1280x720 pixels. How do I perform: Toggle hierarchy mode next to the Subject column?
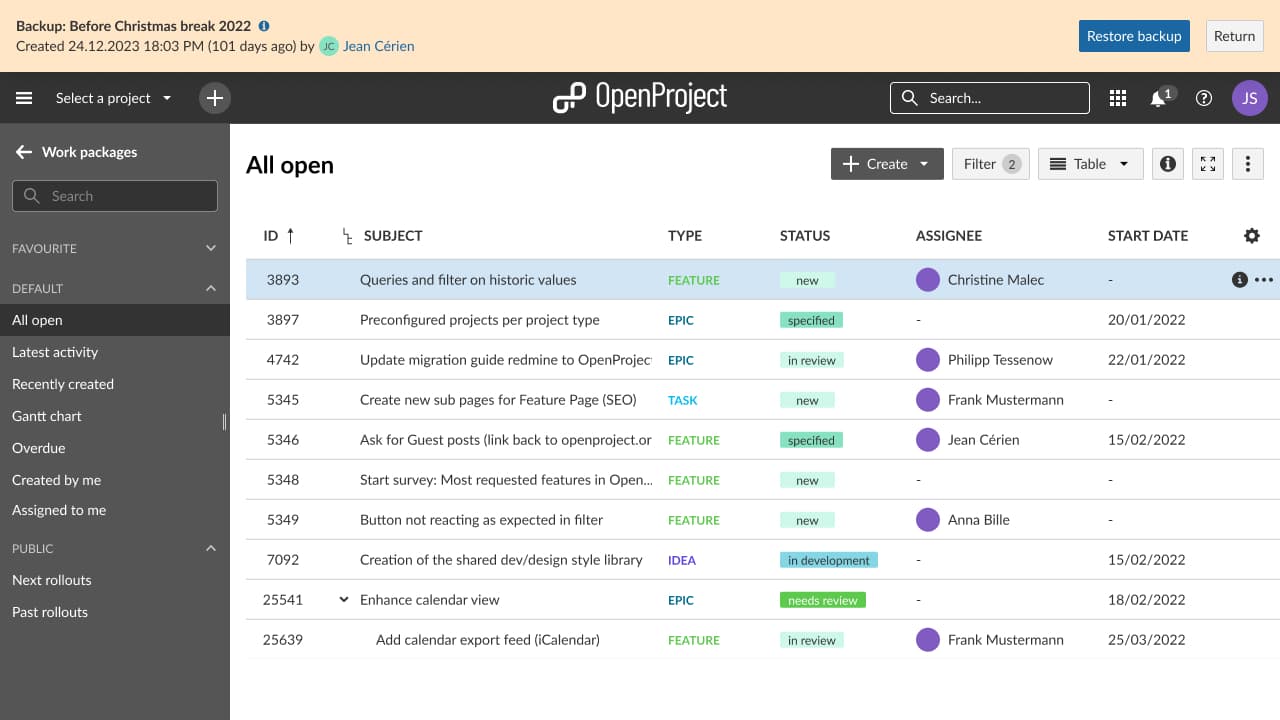347,236
